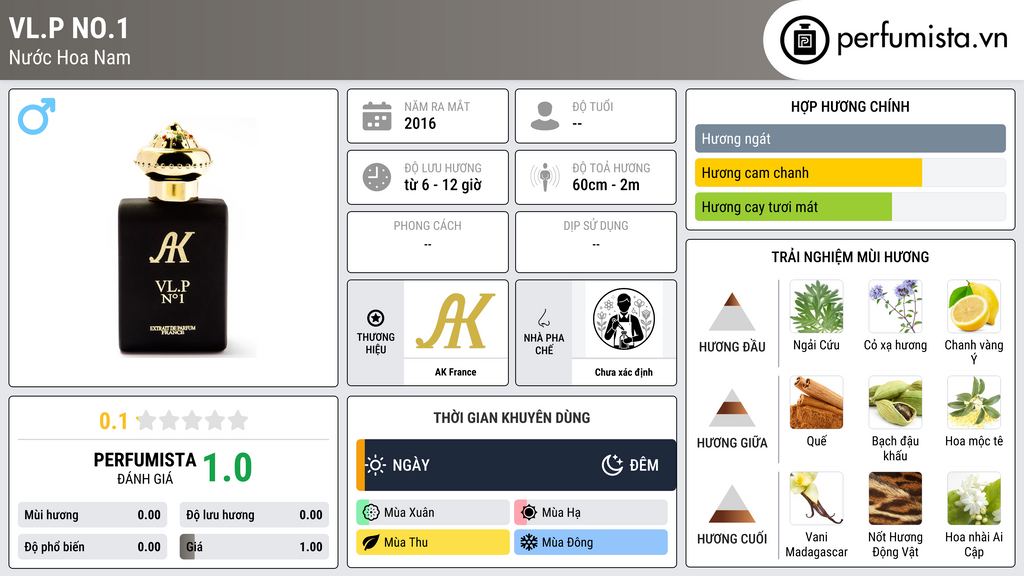This screenshot has height=576, width=1024.
Task: Click the sun icon next to Ngày
Action: click(x=376, y=465)
